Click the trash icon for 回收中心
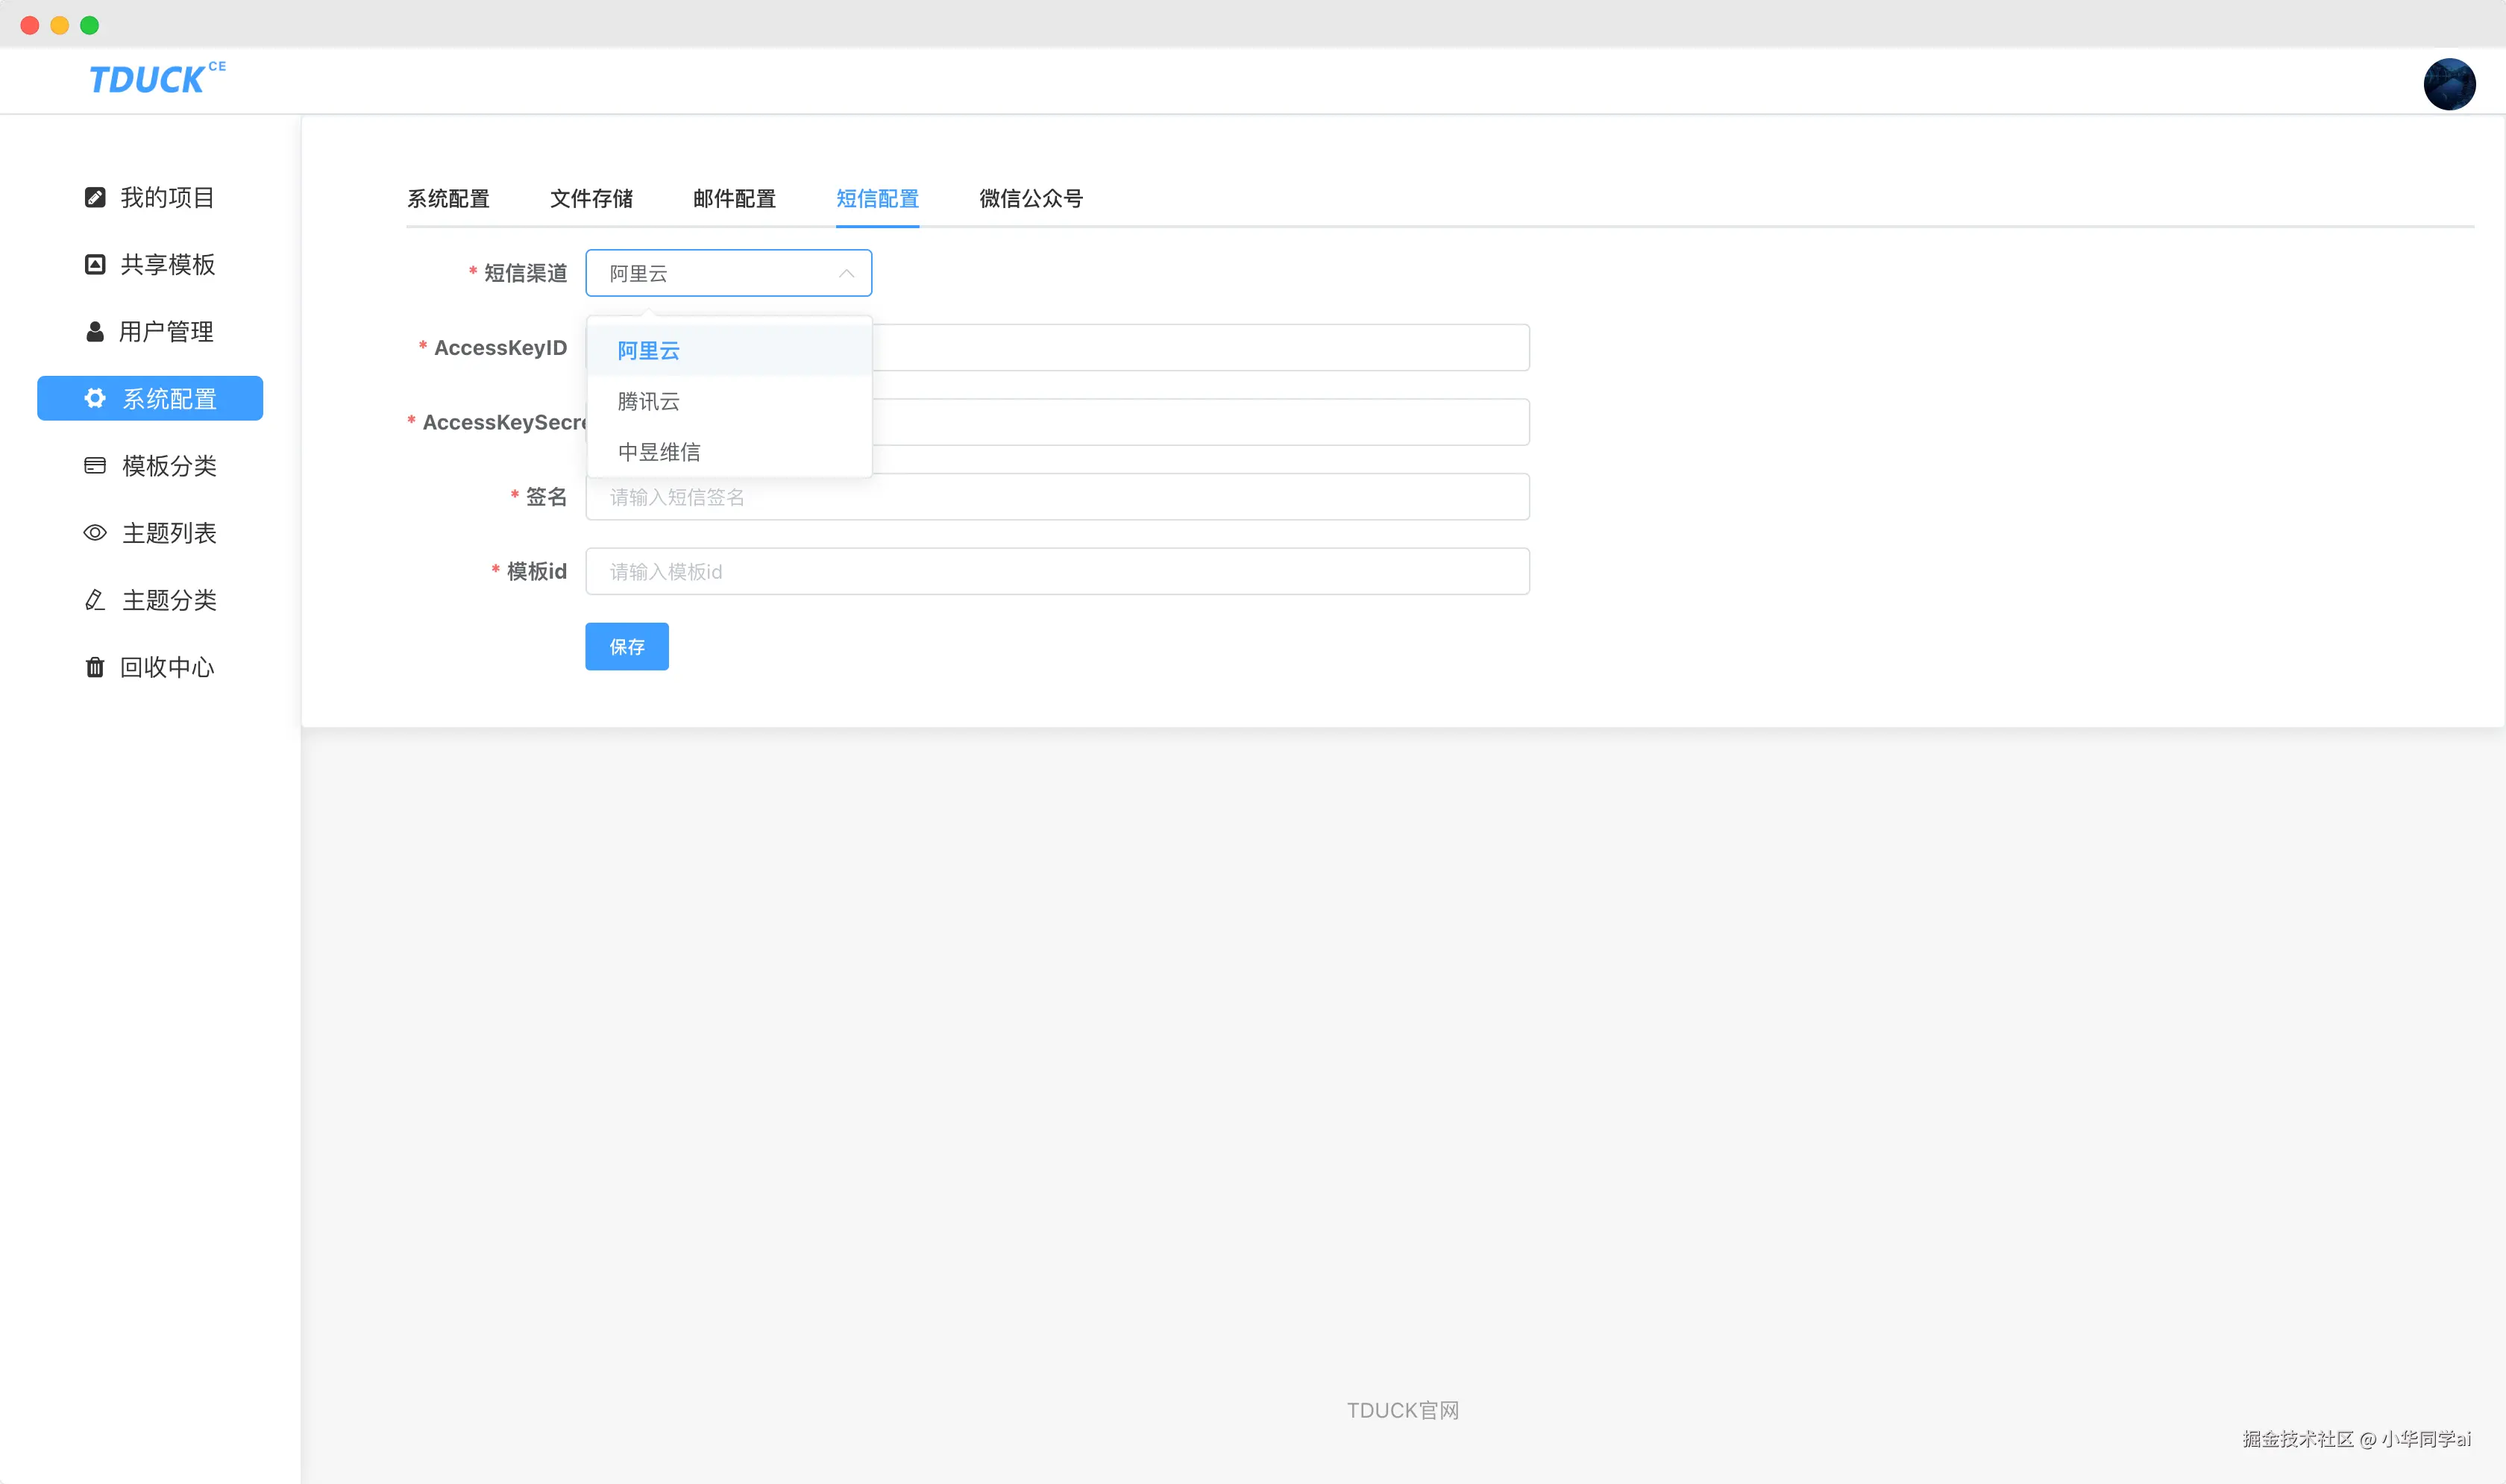This screenshot has height=1484, width=2506. click(x=95, y=667)
